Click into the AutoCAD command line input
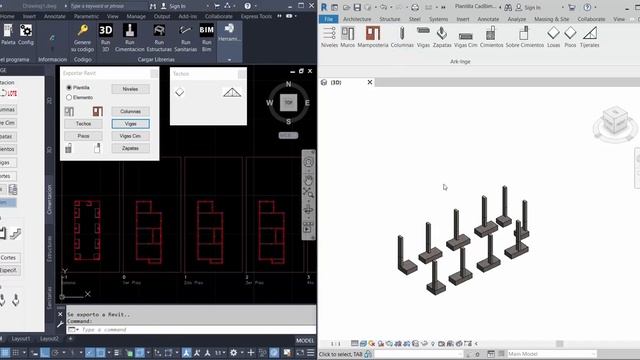The image size is (640, 360). (191, 329)
